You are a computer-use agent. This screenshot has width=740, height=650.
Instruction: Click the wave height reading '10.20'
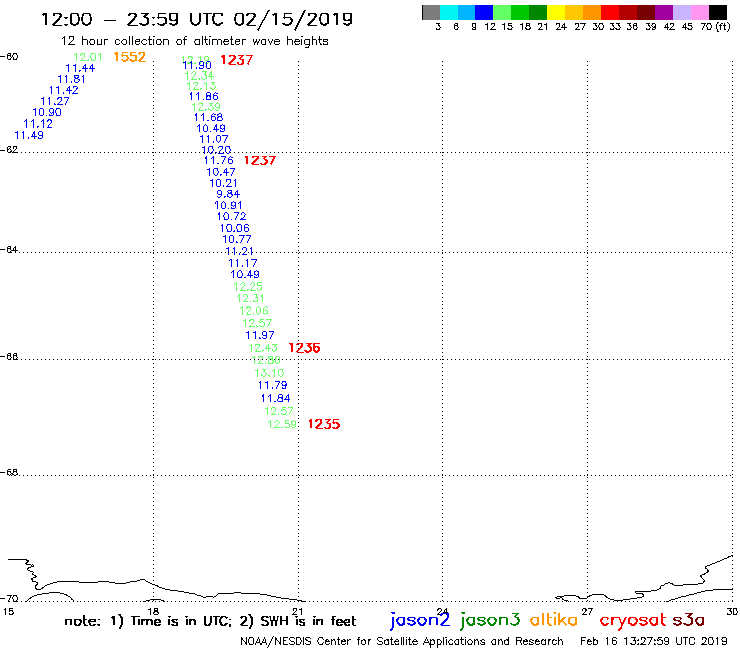tap(216, 150)
